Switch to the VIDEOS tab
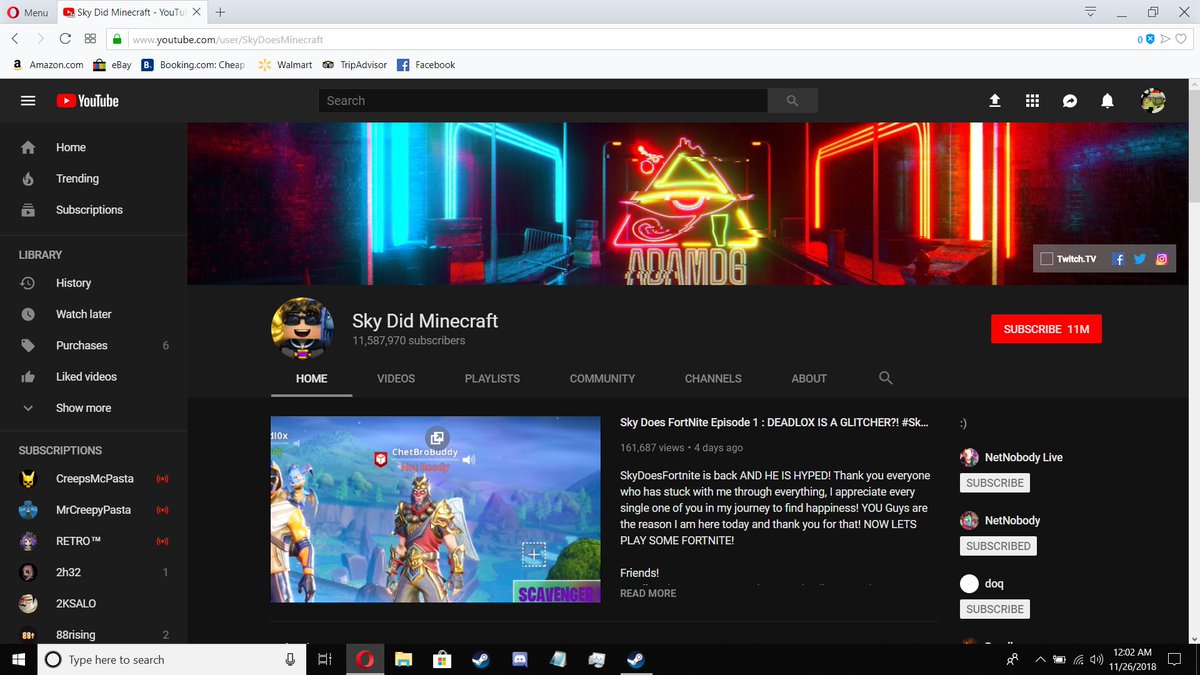This screenshot has width=1200, height=675. [396, 379]
